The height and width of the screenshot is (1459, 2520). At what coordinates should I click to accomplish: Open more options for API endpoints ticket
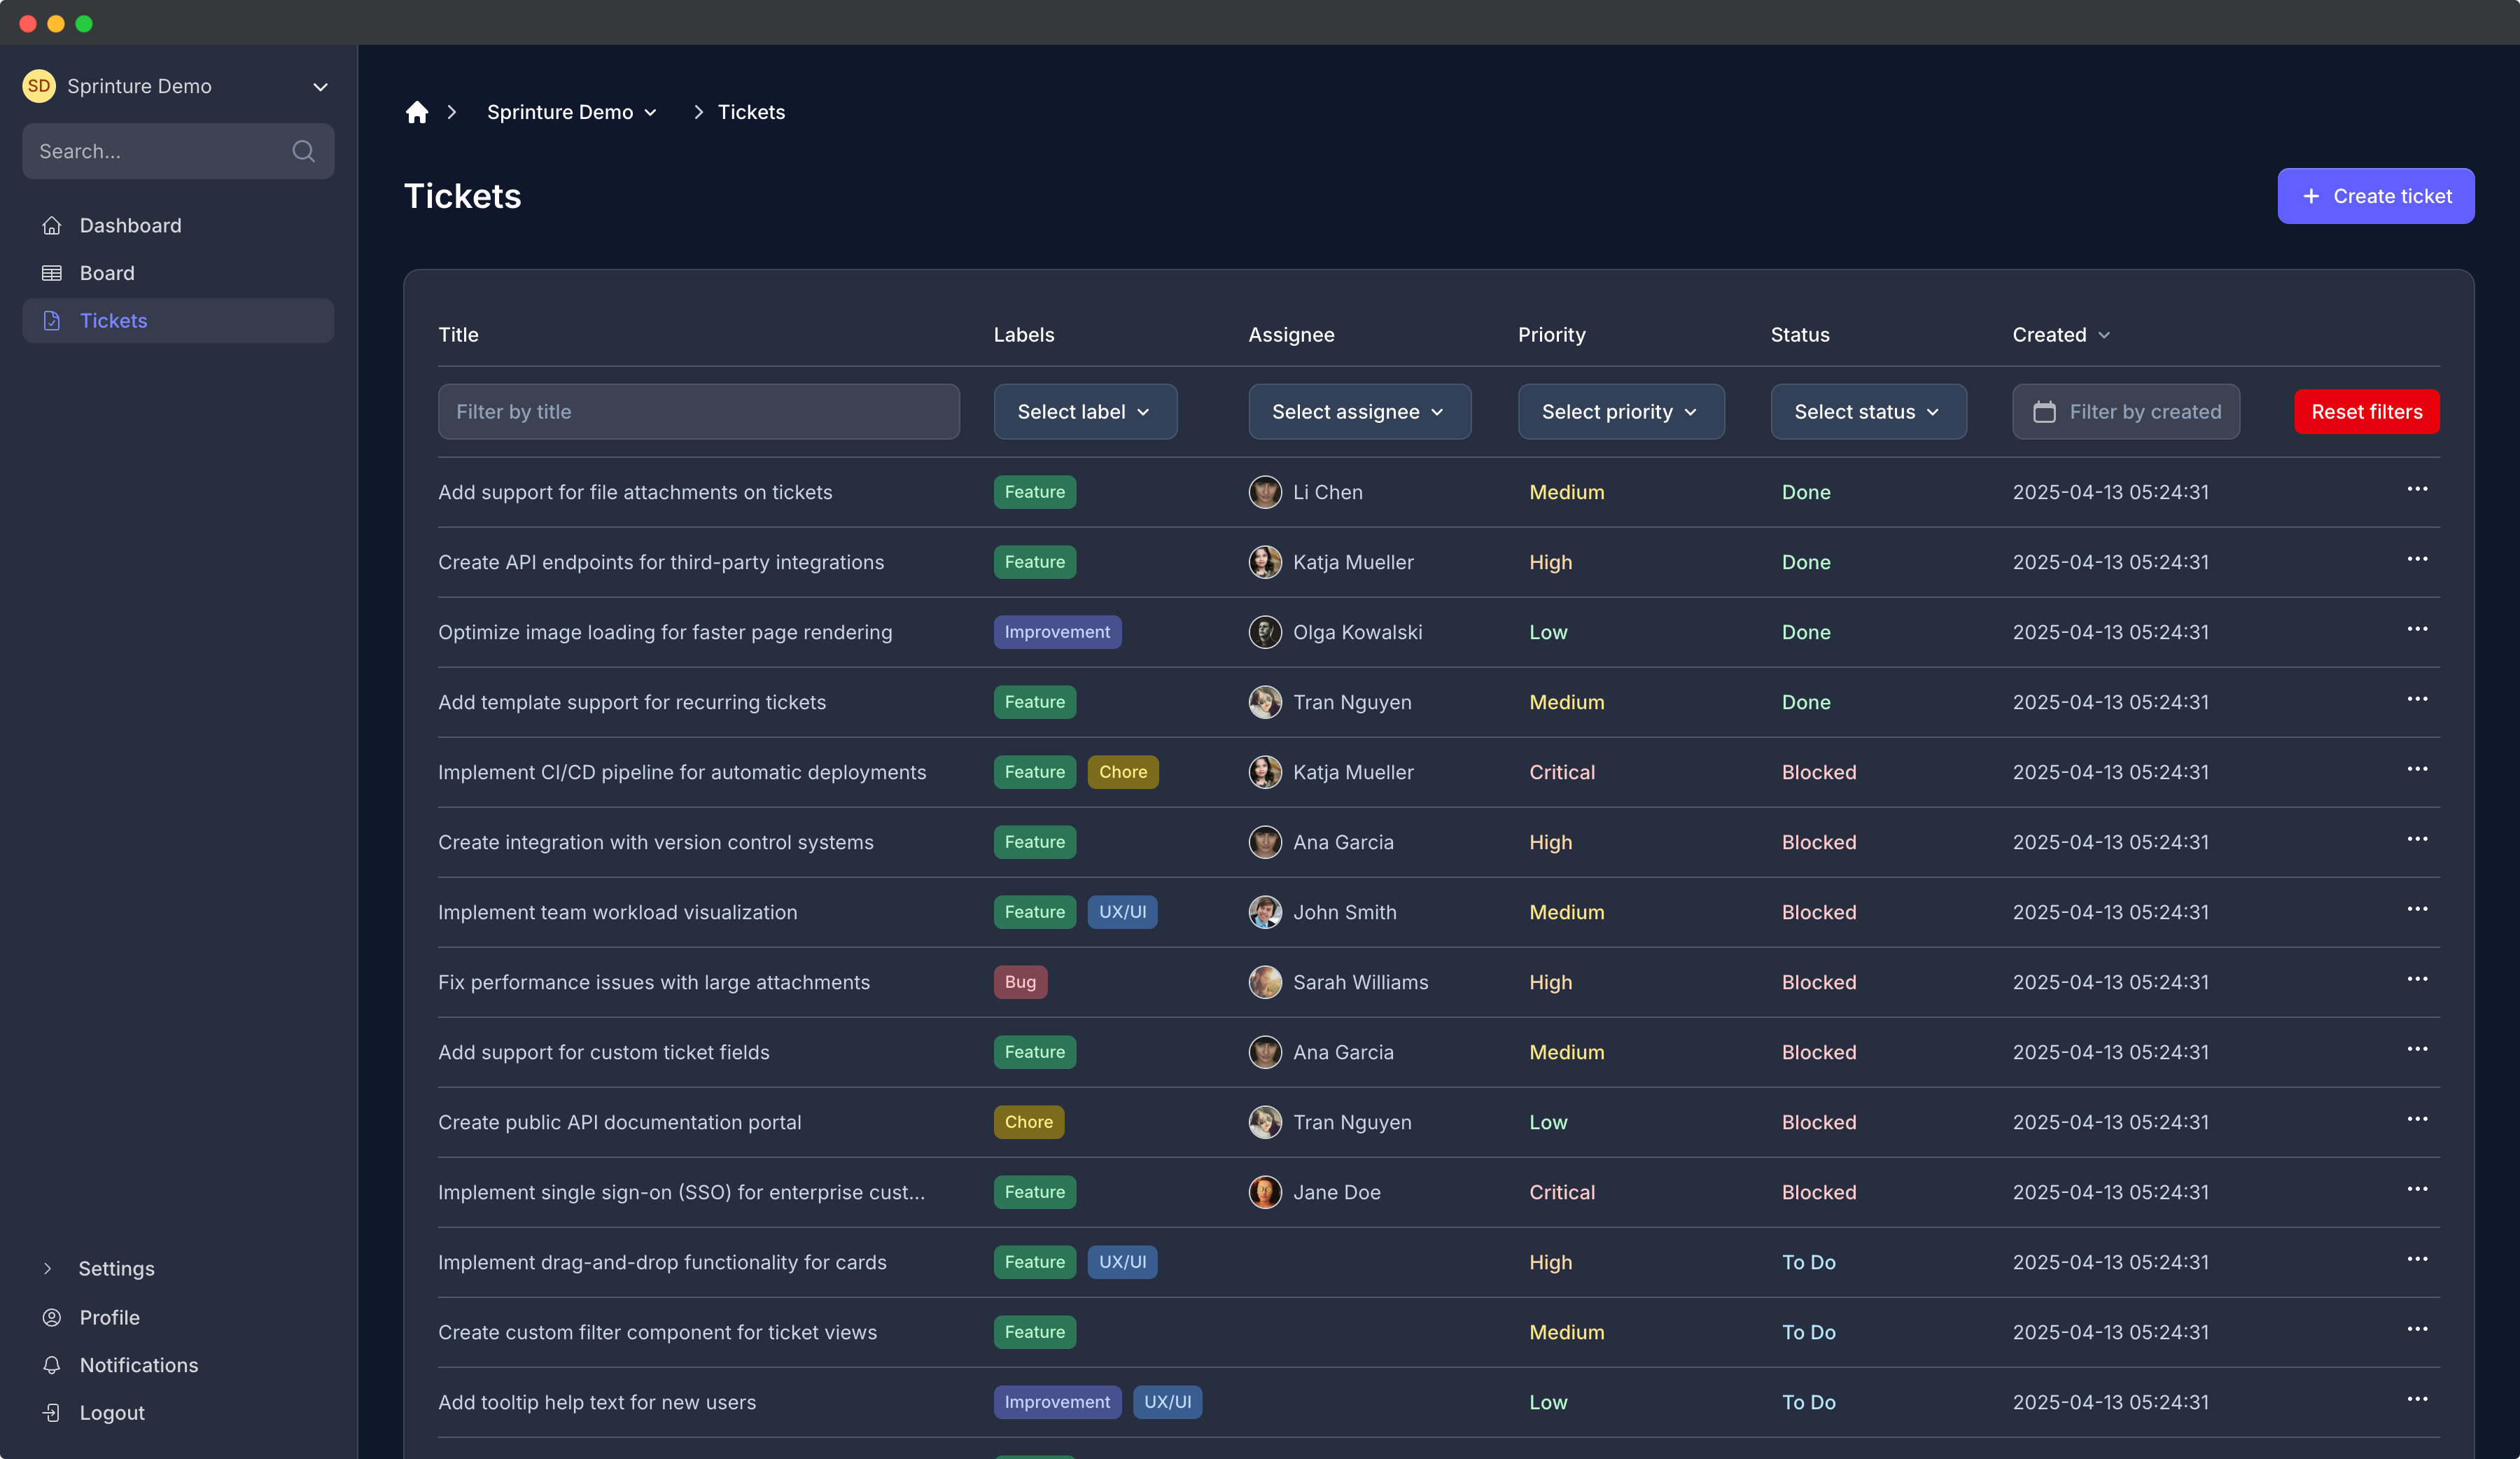(2417, 559)
